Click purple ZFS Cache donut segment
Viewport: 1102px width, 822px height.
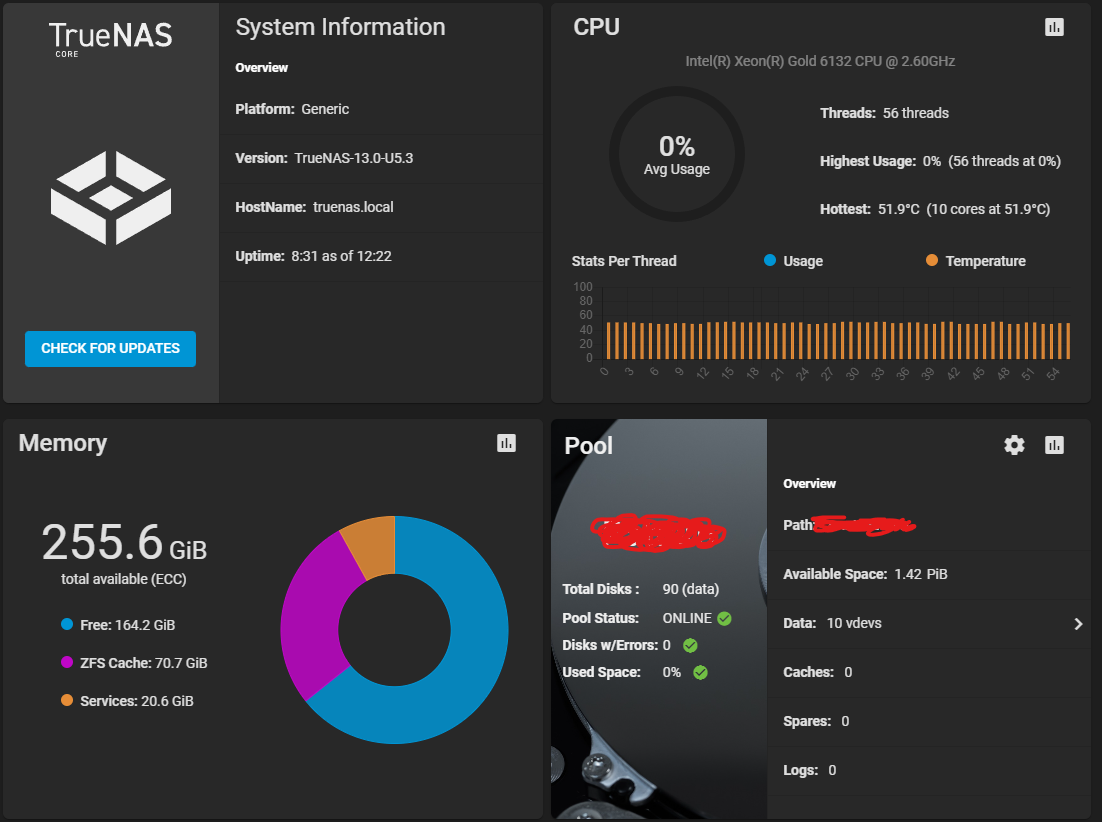tap(315, 618)
